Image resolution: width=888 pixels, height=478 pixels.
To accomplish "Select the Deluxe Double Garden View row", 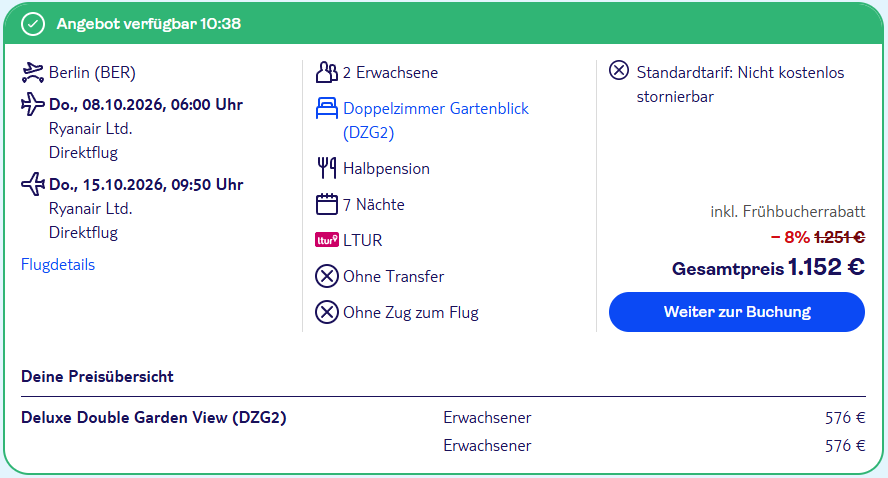I will (443, 417).
